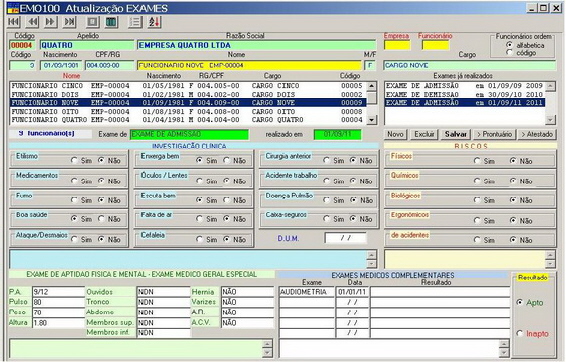
Task: Click the yellow Empresa input field
Action: tap(397, 45)
